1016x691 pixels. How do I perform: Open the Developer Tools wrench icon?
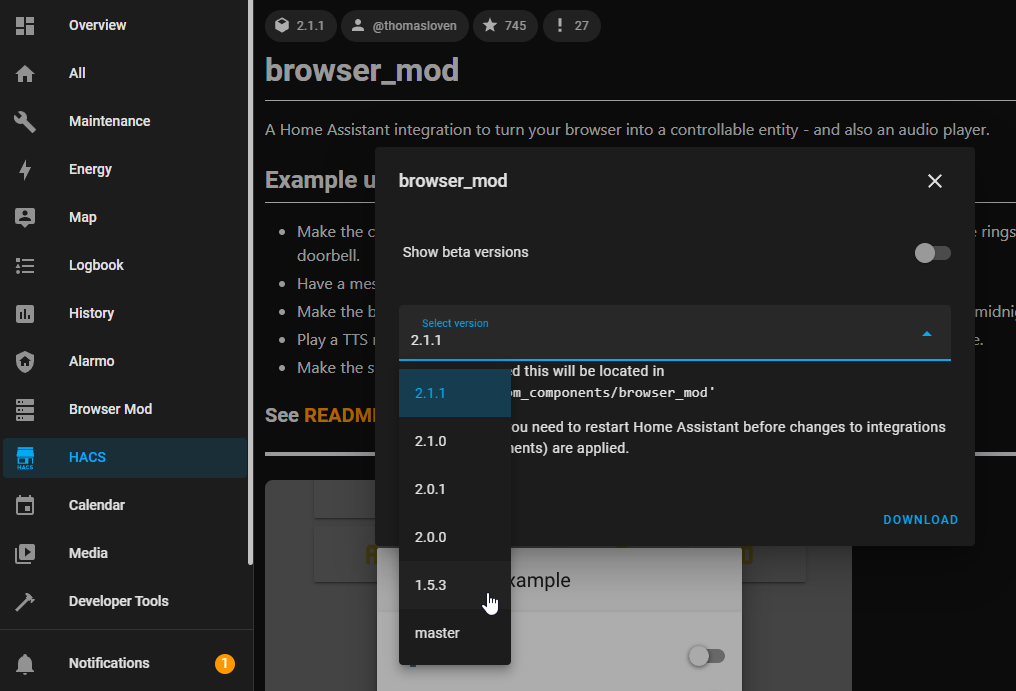[27, 601]
